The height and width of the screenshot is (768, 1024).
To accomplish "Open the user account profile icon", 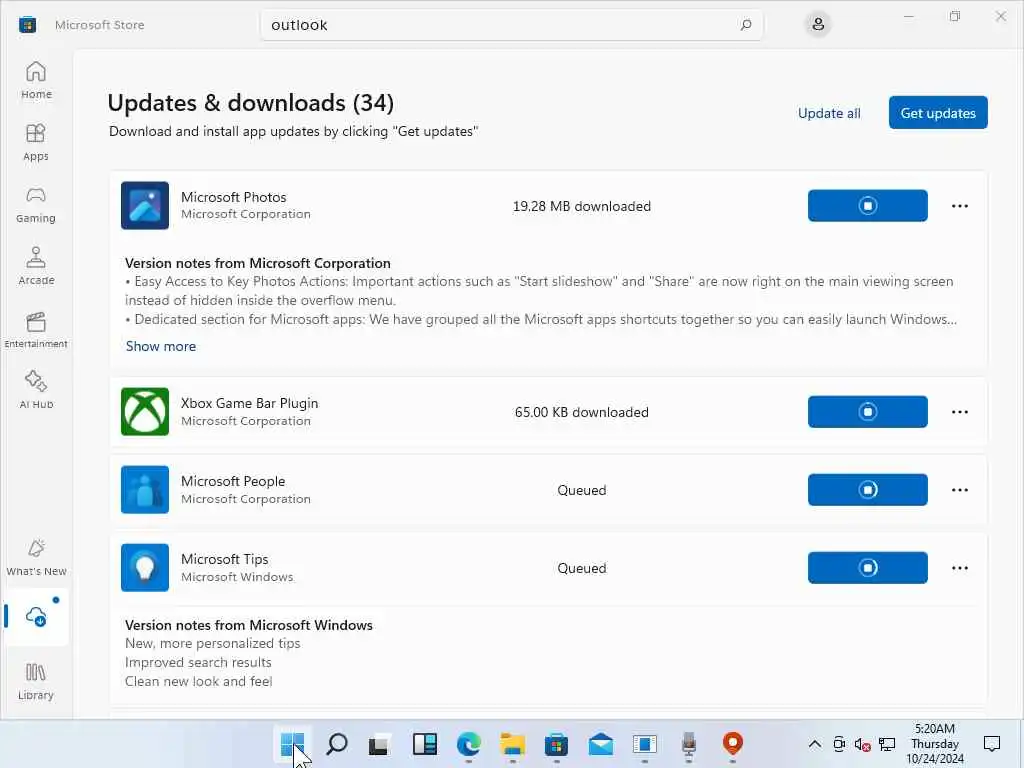I will click(818, 25).
